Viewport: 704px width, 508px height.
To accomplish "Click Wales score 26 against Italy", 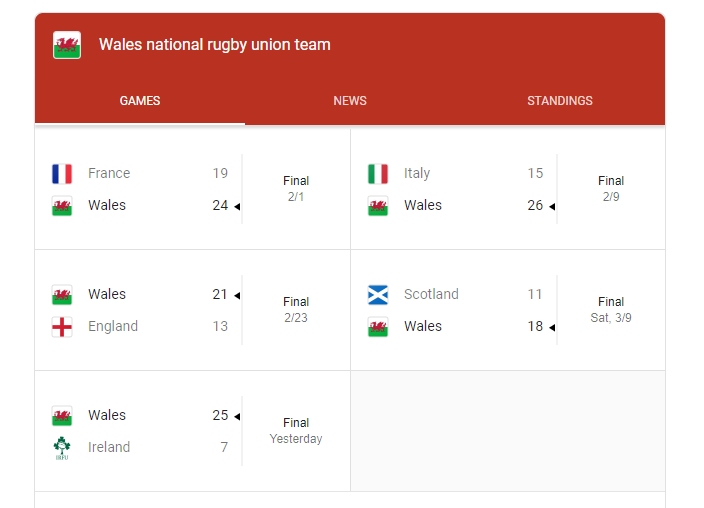I will pyautogui.click(x=535, y=205).
